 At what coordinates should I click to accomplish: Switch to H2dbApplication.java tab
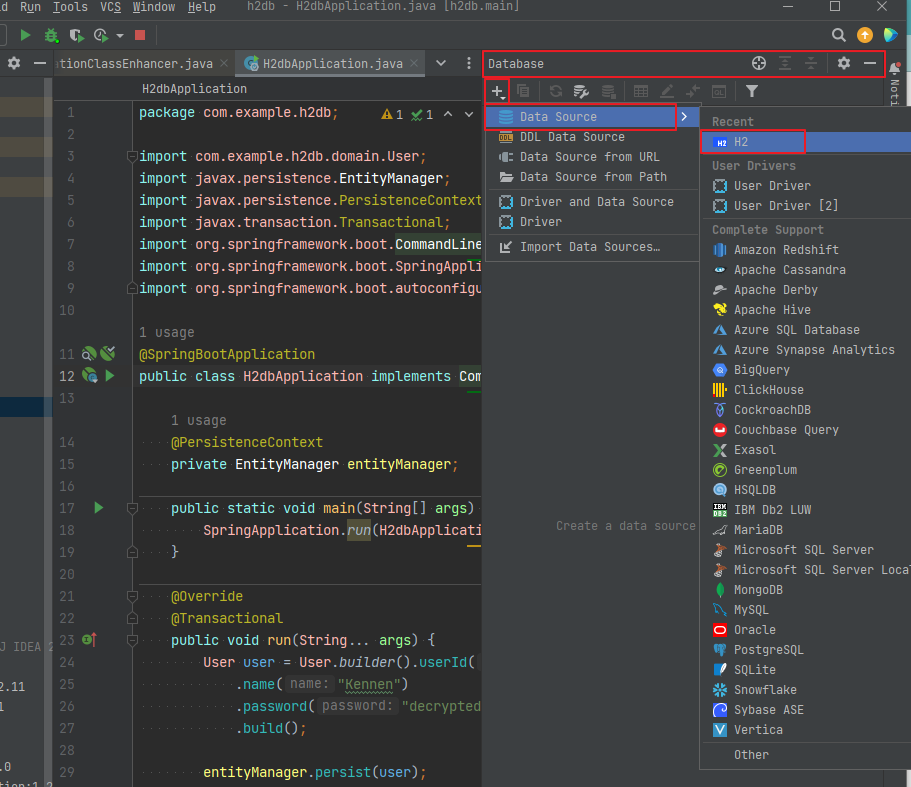click(332, 63)
